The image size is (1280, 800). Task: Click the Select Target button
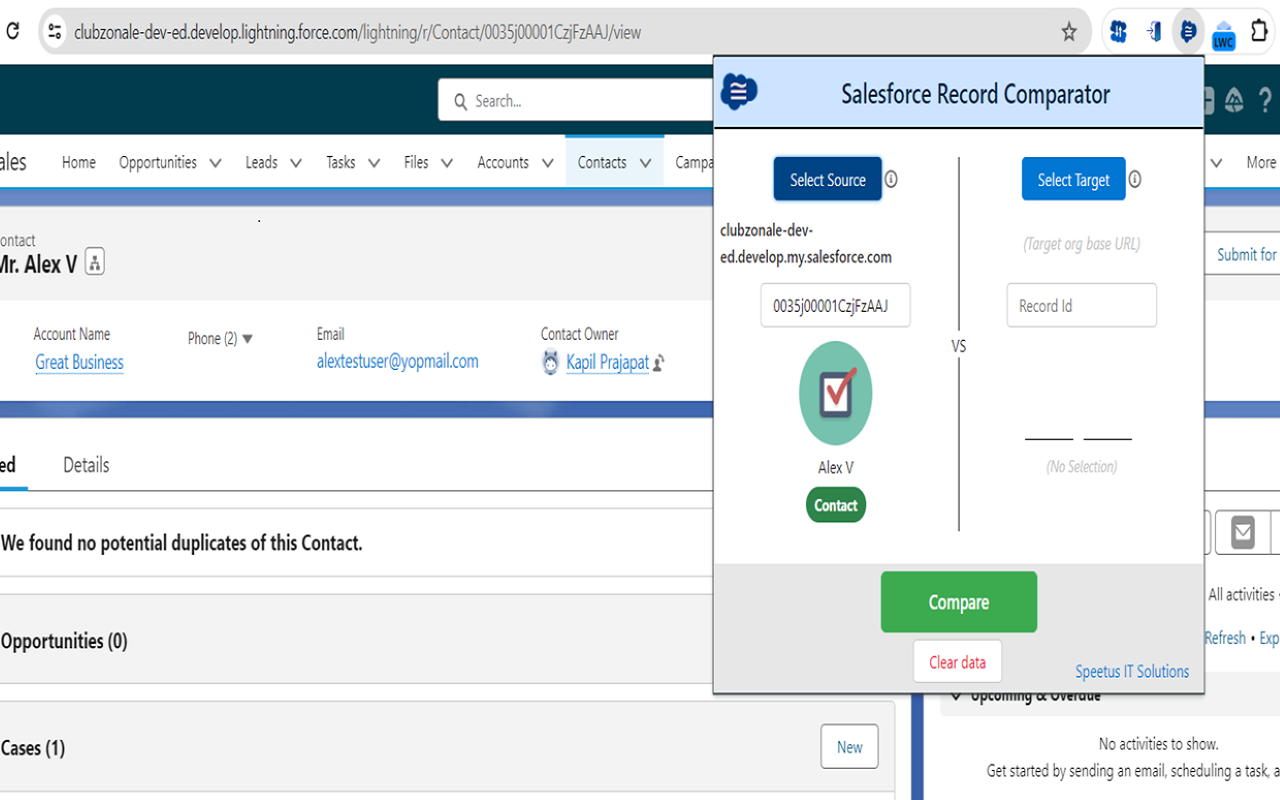click(x=1074, y=179)
